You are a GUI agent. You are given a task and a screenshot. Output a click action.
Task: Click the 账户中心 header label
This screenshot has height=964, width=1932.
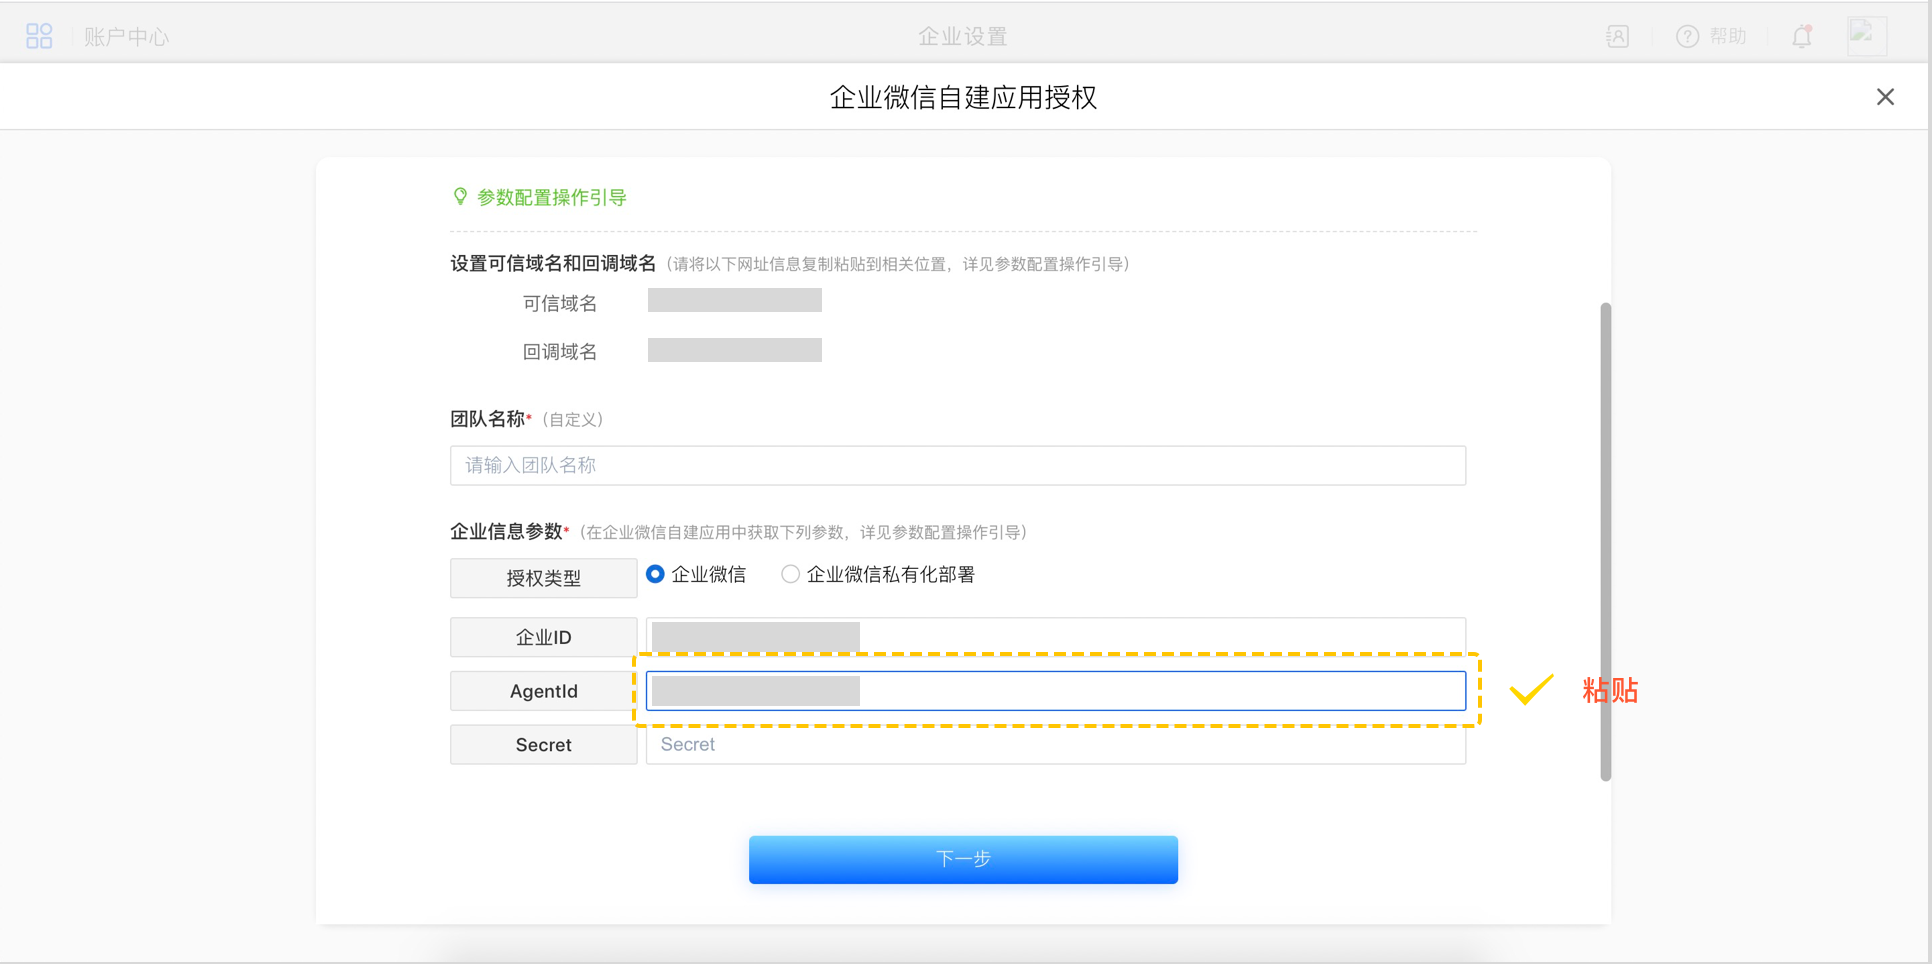click(x=127, y=37)
